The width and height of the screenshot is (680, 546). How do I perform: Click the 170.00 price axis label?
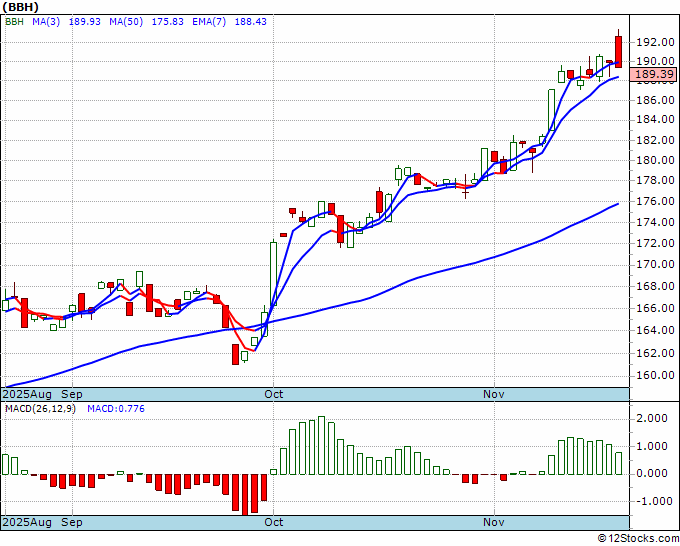click(655, 264)
